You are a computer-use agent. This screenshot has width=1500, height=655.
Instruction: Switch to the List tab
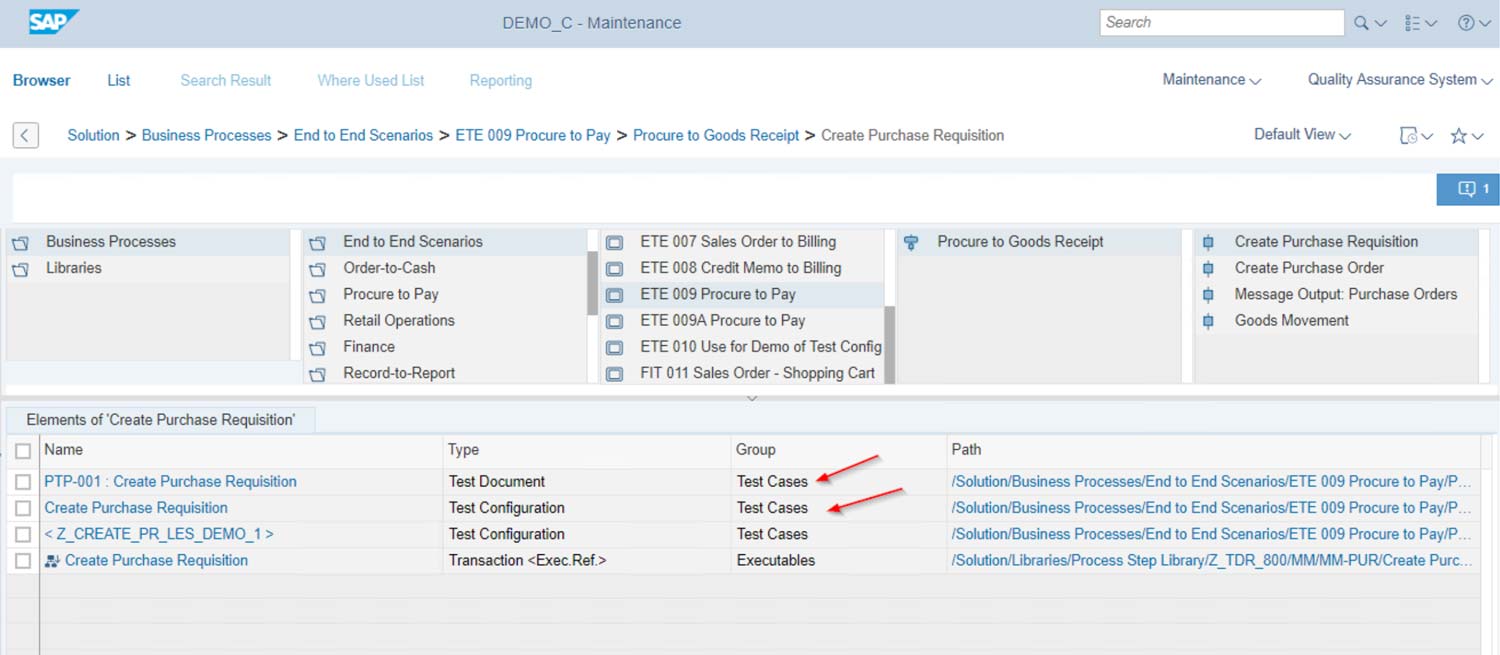pyautogui.click(x=118, y=81)
